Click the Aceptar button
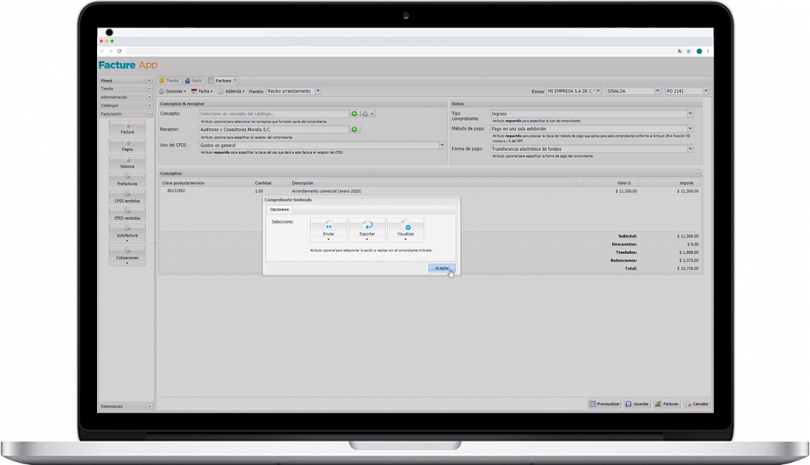Image resolution: width=810 pixels, height=465 pixels. pos(441,268)
